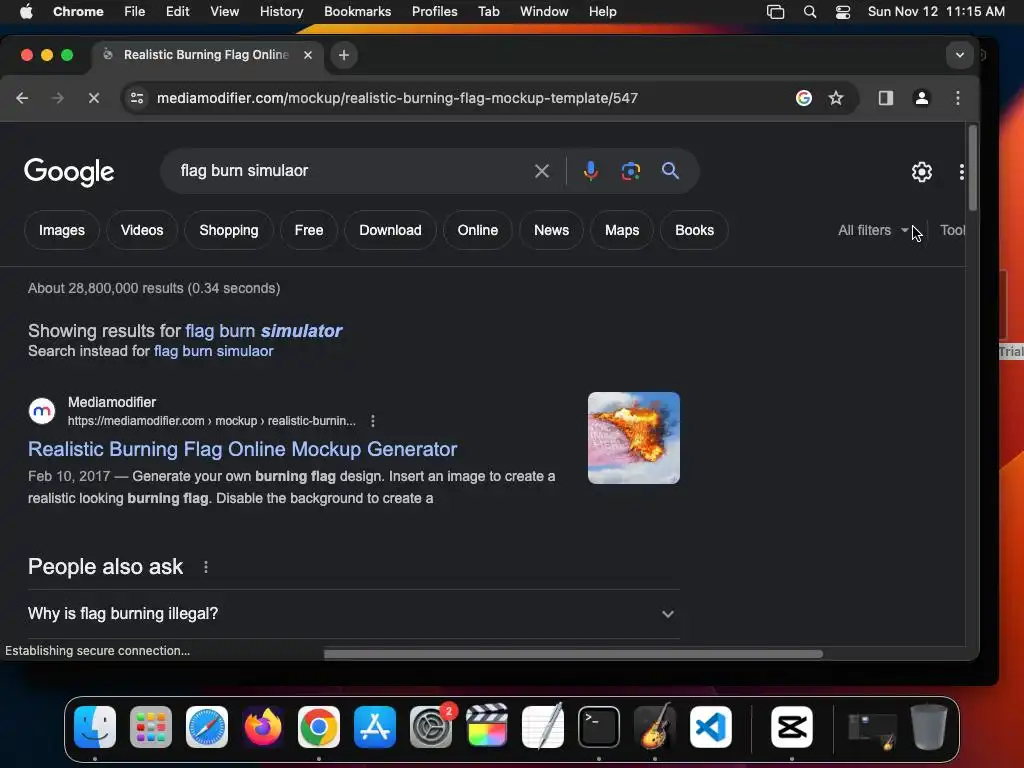Viewport: 1024px width, 768px height.
Task: Open Google quick settings gear
Action: (921, 172)
